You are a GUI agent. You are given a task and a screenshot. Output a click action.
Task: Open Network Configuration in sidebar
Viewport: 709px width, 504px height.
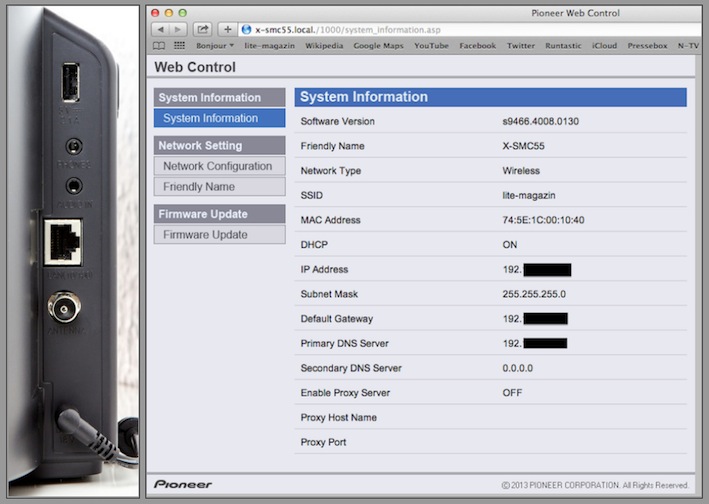pos(219,166)
